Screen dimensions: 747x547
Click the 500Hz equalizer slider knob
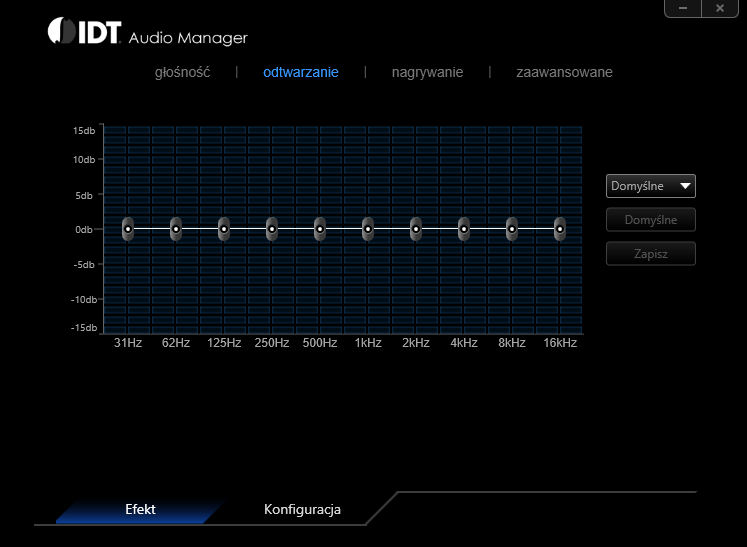point(320,229)
